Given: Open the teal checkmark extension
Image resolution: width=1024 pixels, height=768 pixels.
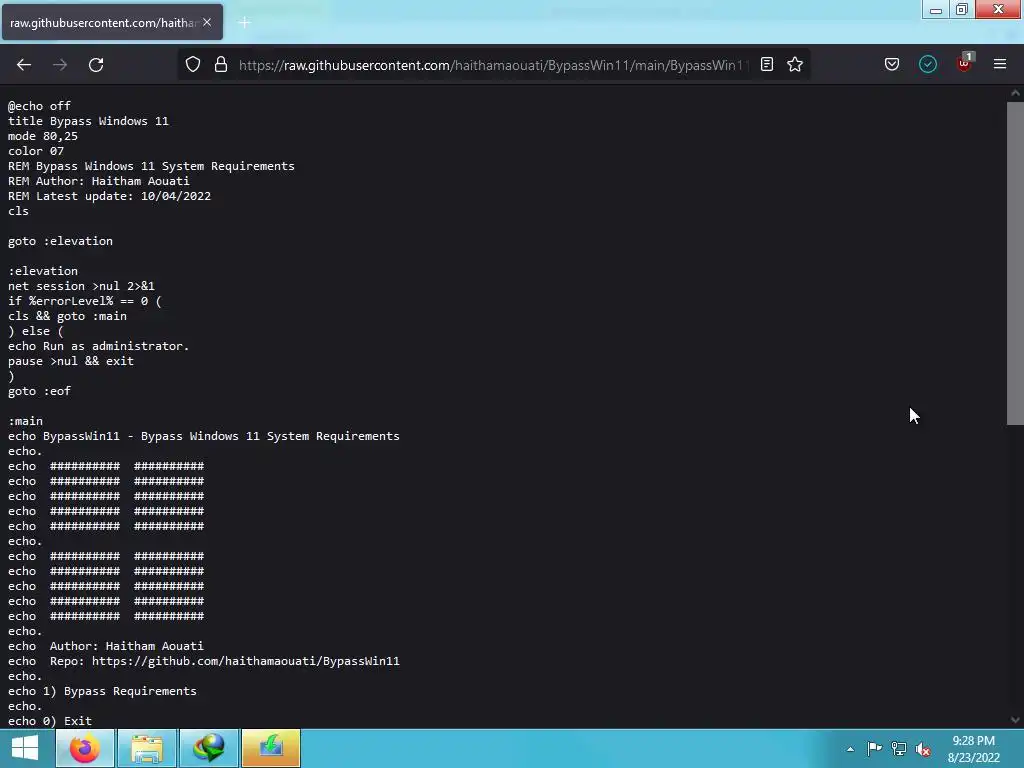Looking at the screenshot, I should click(928, 65).
